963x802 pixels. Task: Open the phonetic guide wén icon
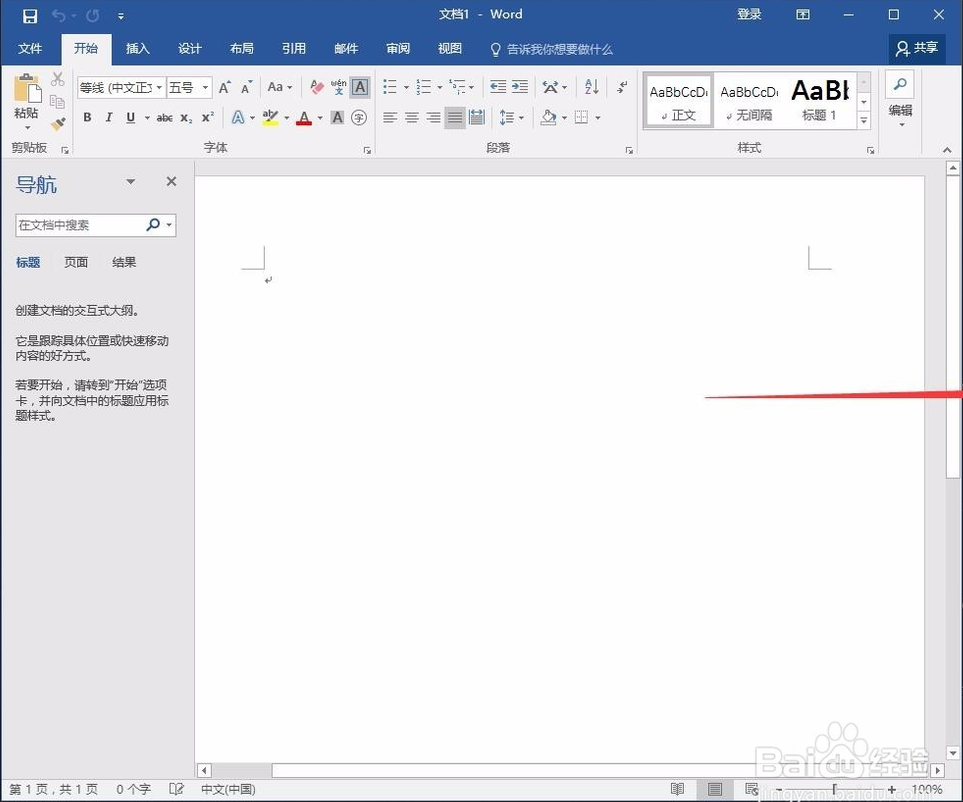[x=338, y=87]
